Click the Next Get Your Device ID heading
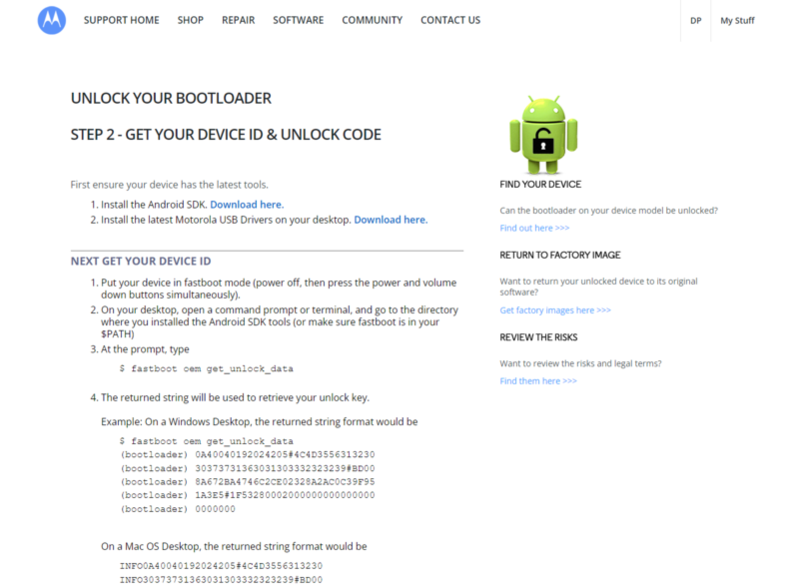Screen dimensions: 799x585 click(x=140, y=261)
